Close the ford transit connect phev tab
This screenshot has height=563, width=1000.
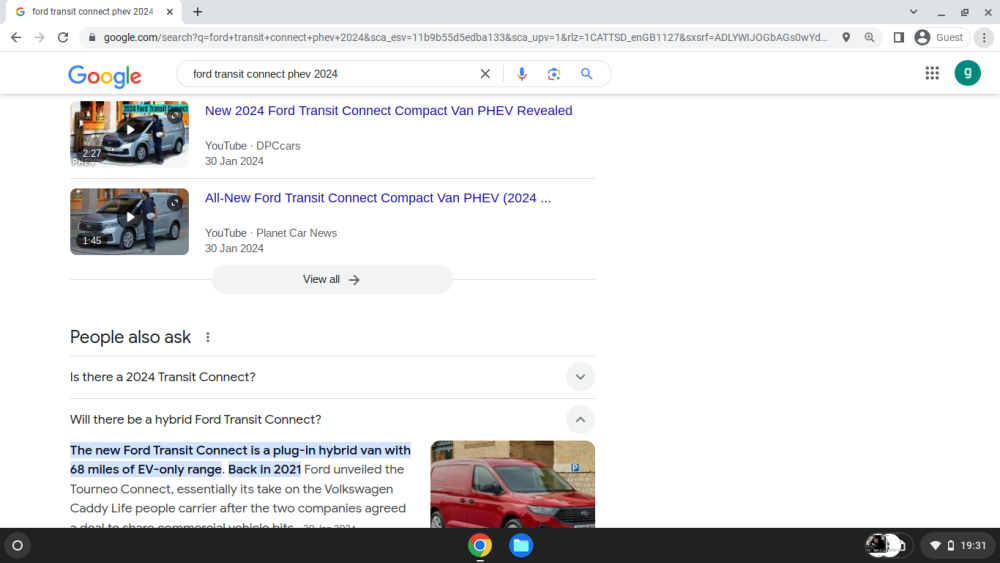point(170,11)
